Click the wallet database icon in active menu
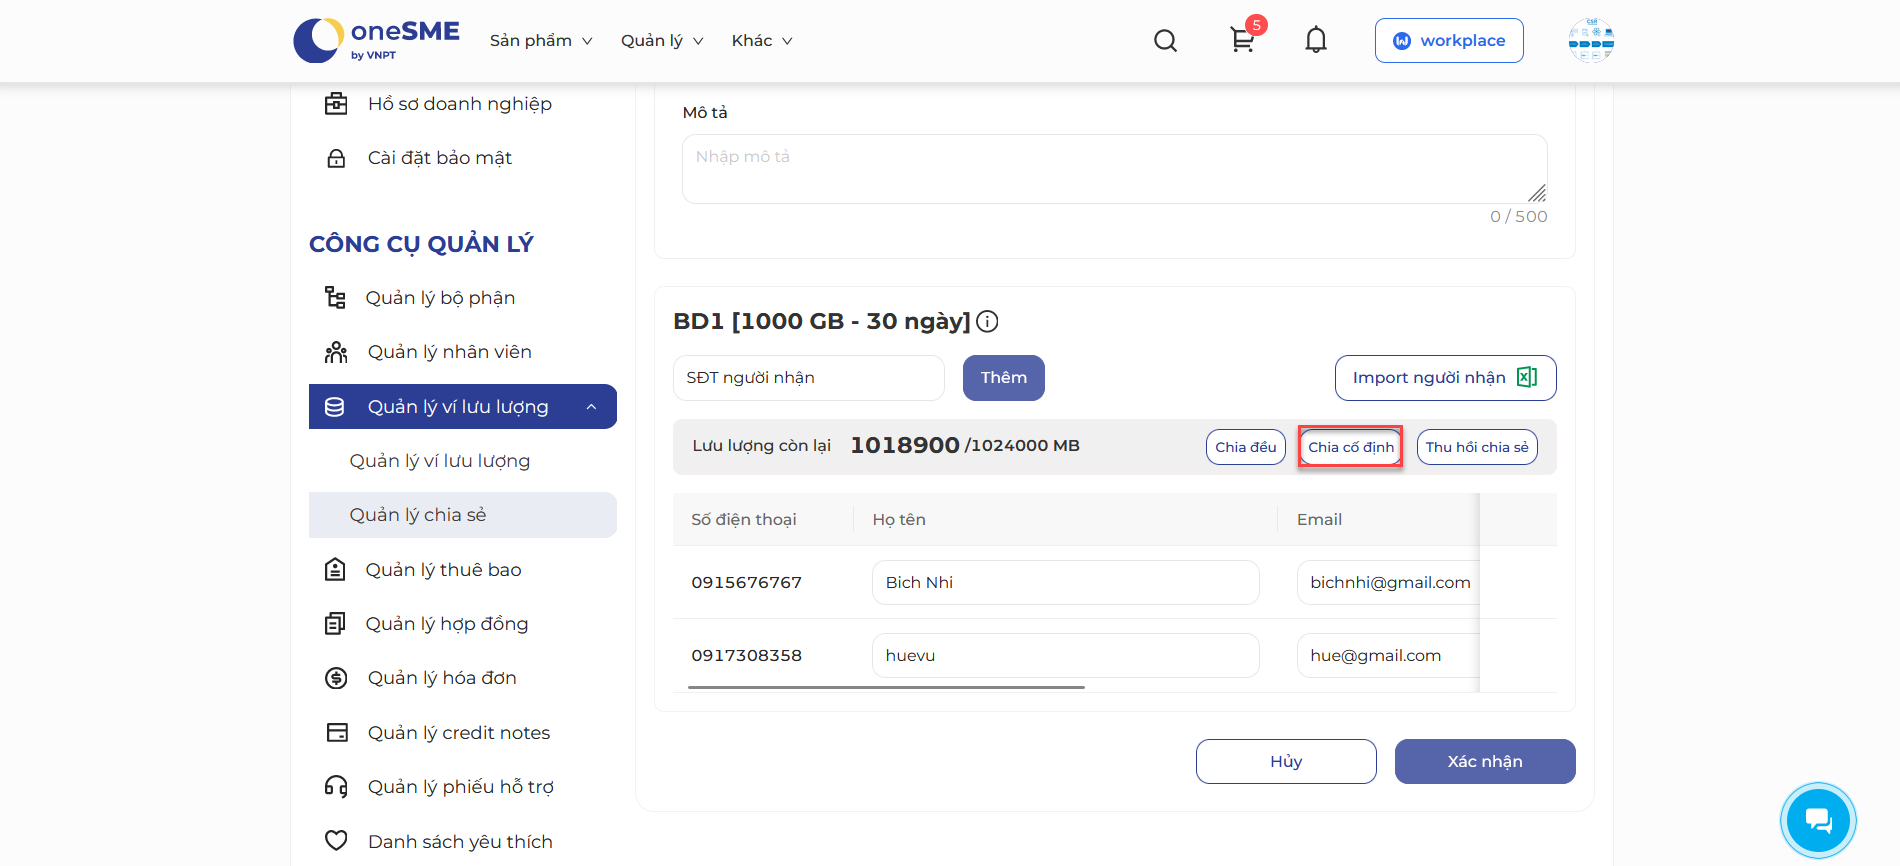This screenshot has width=1900, height=866. coord(335,407)
